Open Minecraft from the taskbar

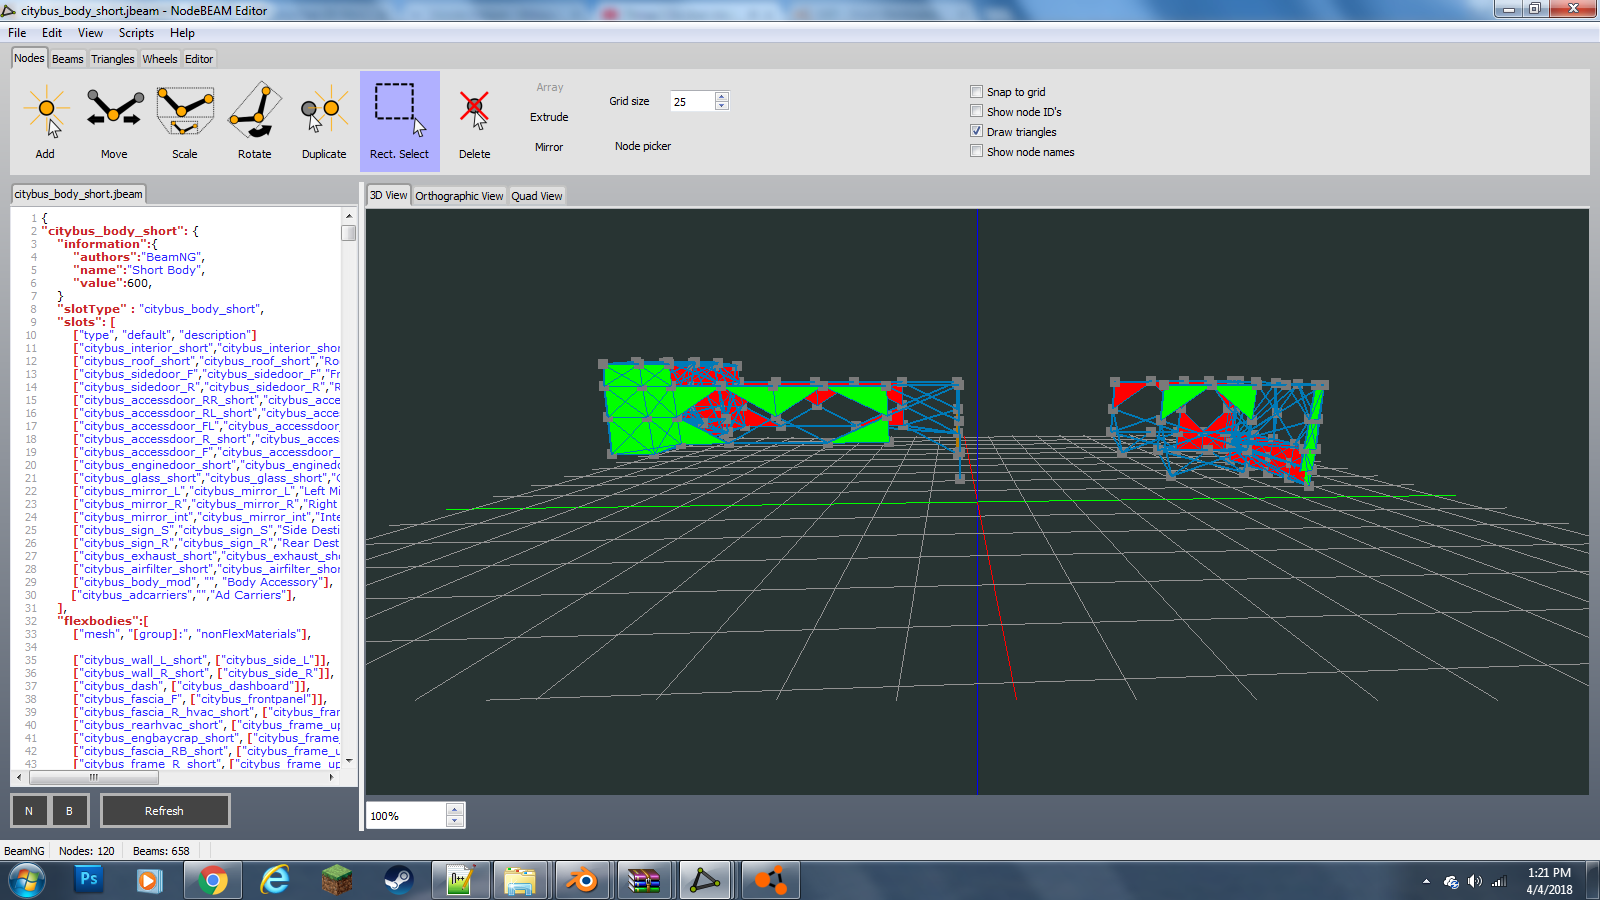pyautogui.click(x=336, y=880)
